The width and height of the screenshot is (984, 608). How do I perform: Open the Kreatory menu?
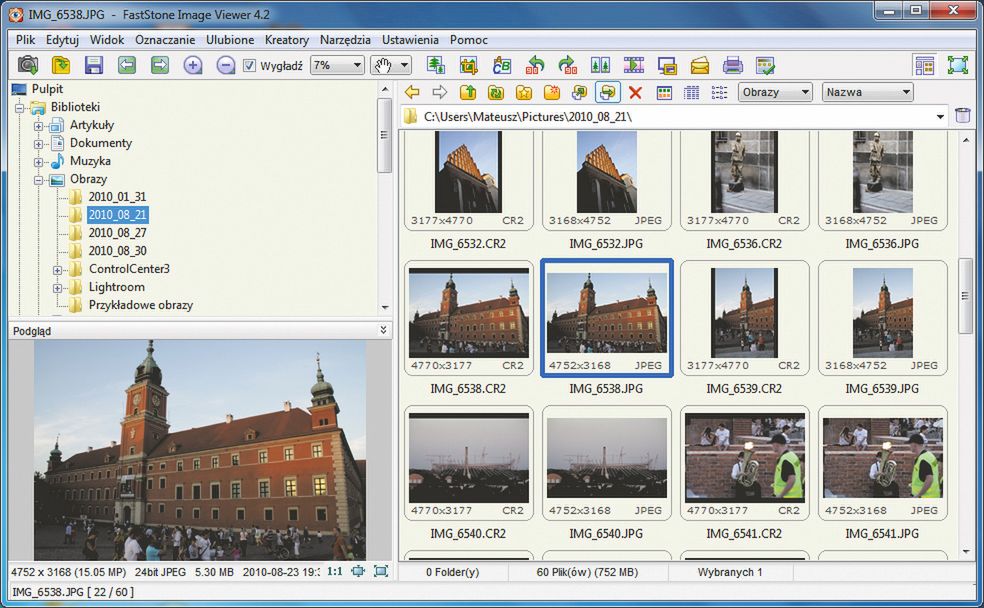[287, 40]
